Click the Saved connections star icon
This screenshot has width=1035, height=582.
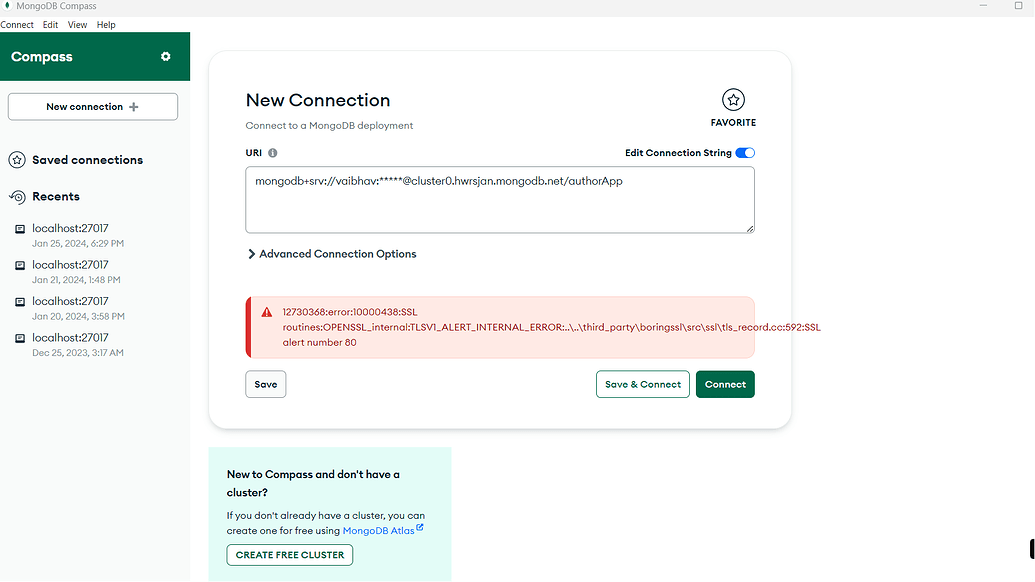[16, 159]
